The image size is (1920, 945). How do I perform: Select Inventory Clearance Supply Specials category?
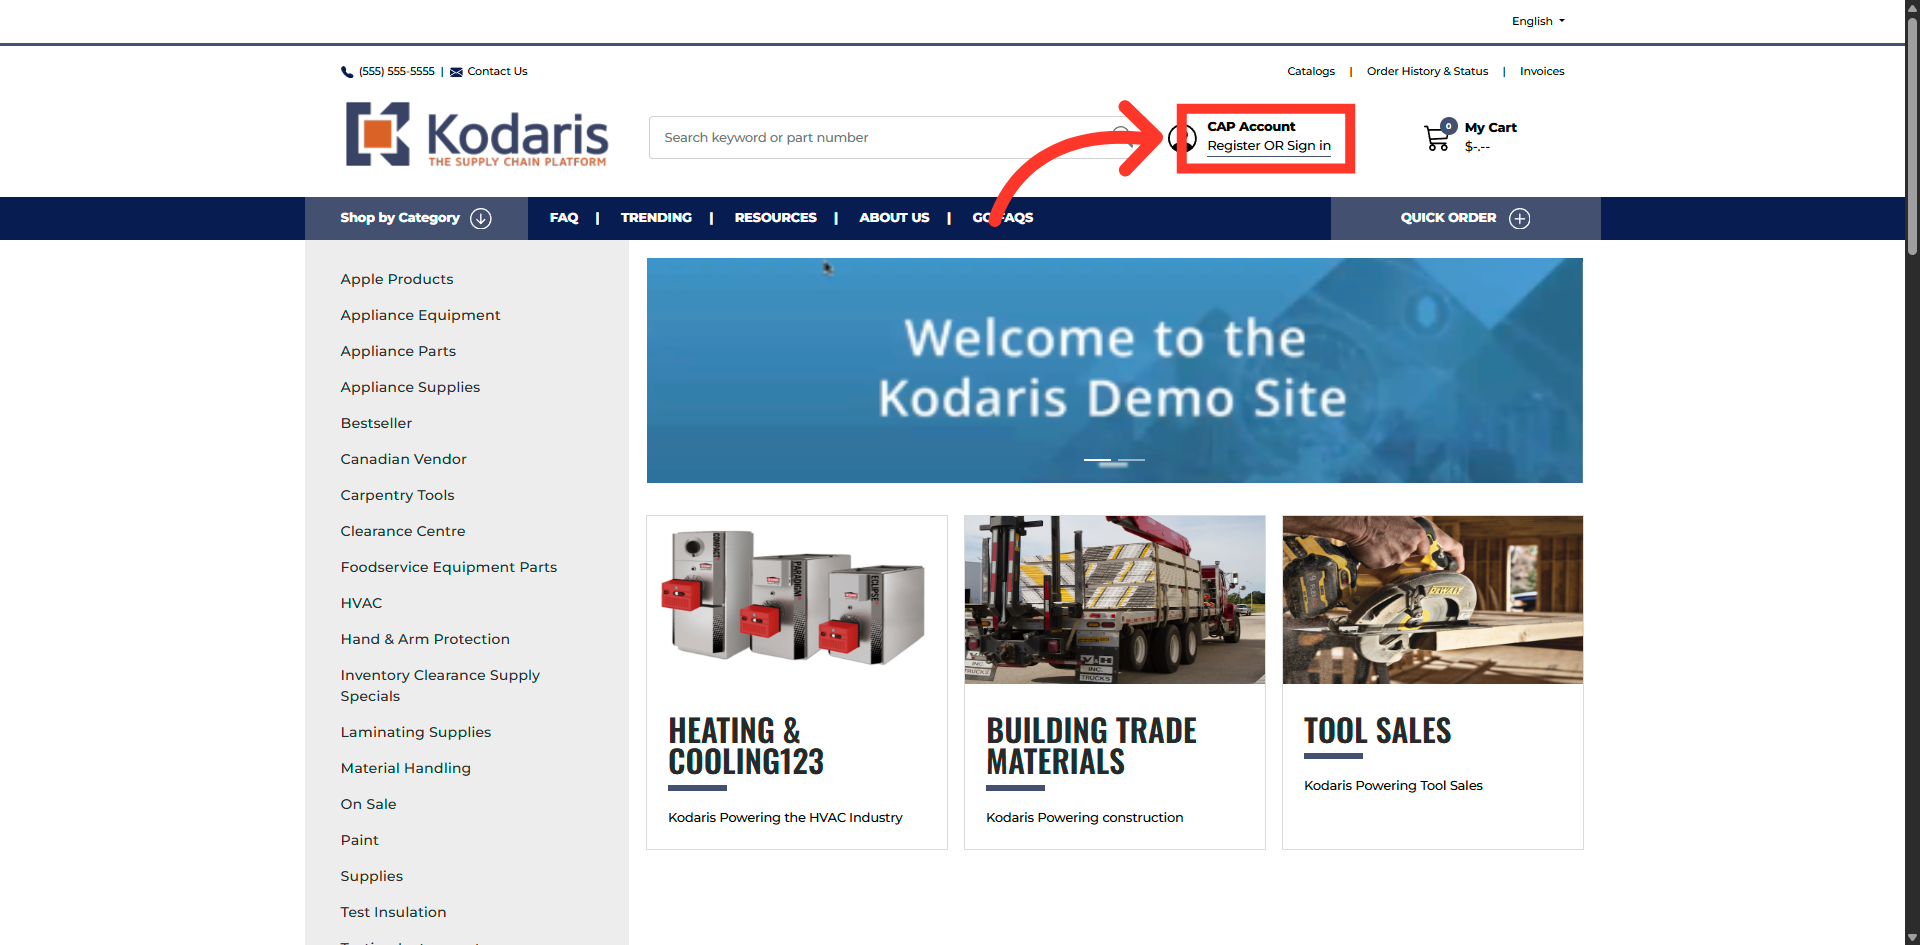[440, 686]
